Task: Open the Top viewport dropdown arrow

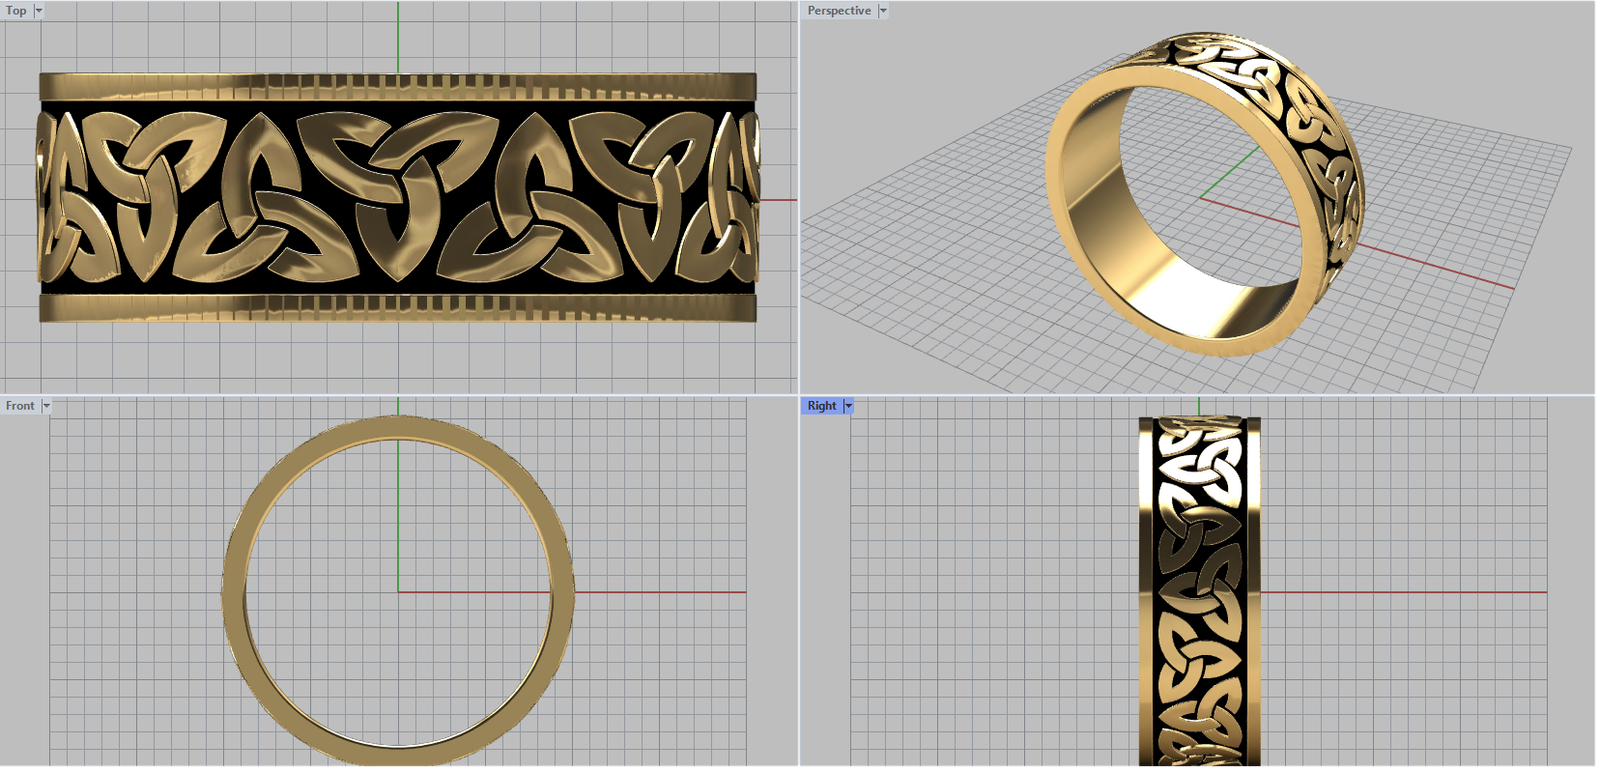Action: [39, 11]
